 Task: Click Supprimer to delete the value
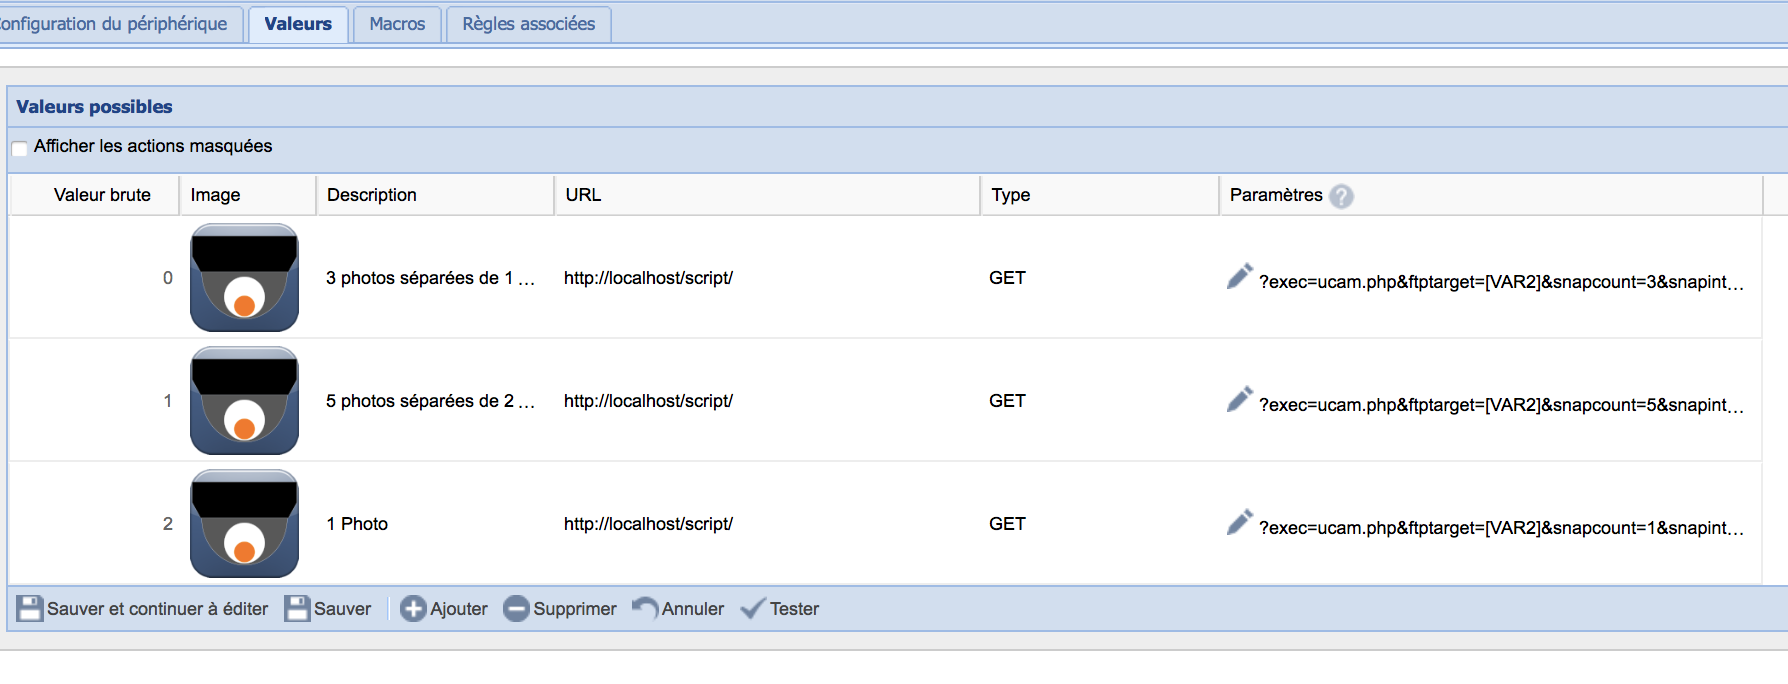tap(560, 609)
